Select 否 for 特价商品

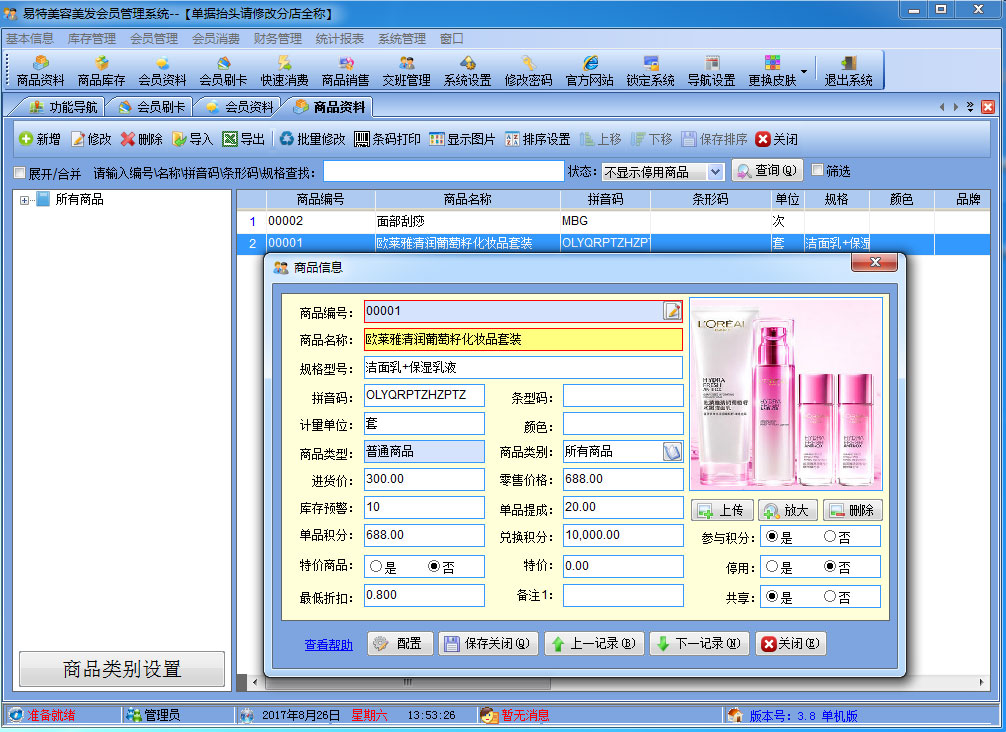pos(434,566)
